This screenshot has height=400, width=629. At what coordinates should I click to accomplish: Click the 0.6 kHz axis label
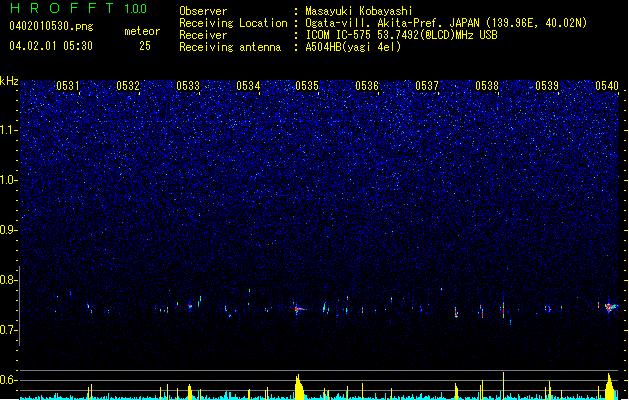coord(9,380)
